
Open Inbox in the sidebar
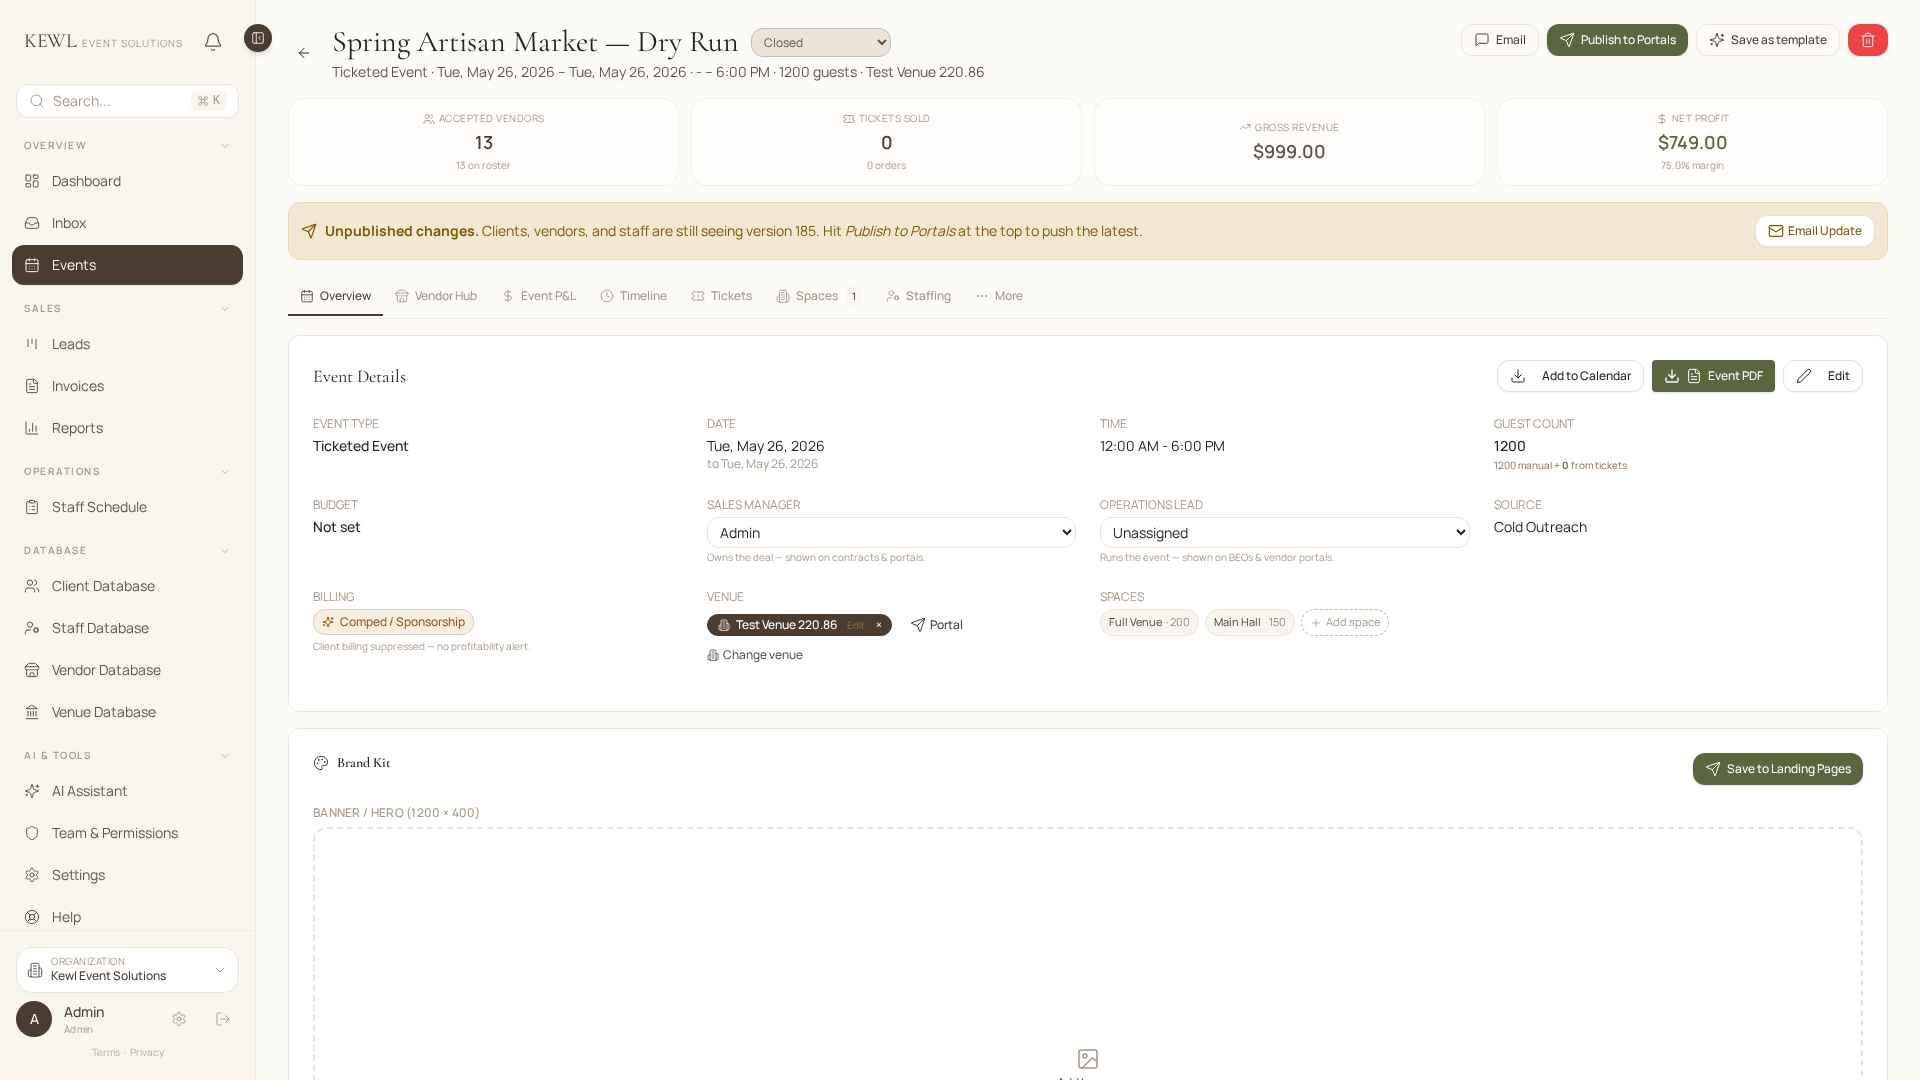tap(127, 223)
